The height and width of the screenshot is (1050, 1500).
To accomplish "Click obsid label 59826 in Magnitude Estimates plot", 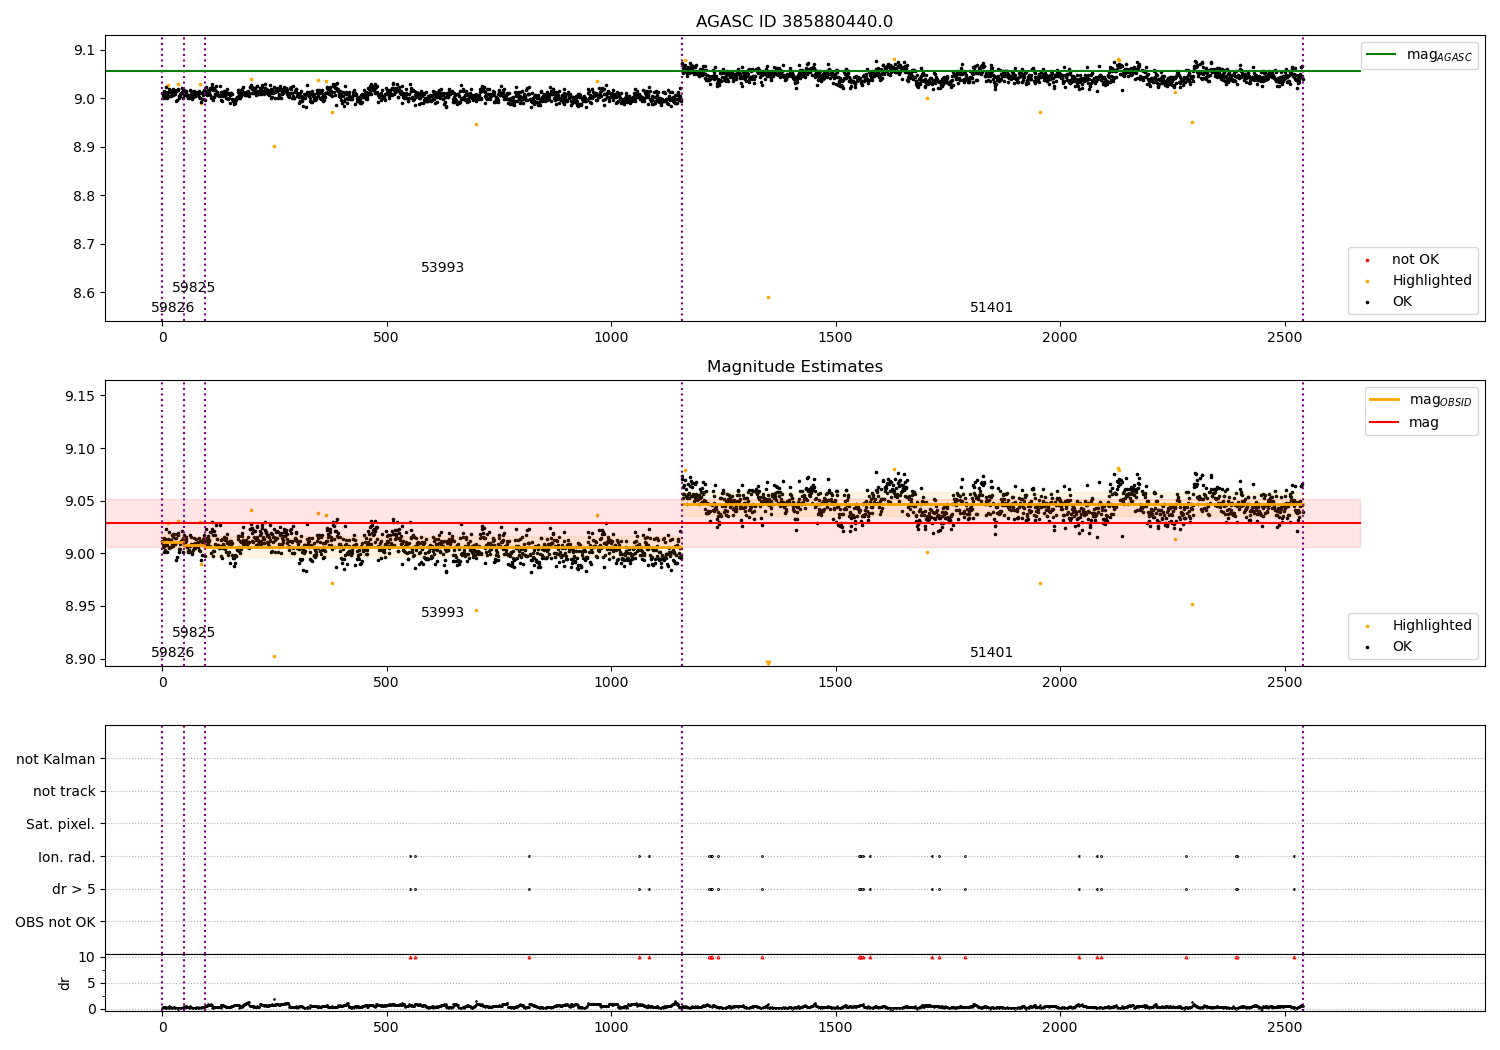I will pos(172,653).
